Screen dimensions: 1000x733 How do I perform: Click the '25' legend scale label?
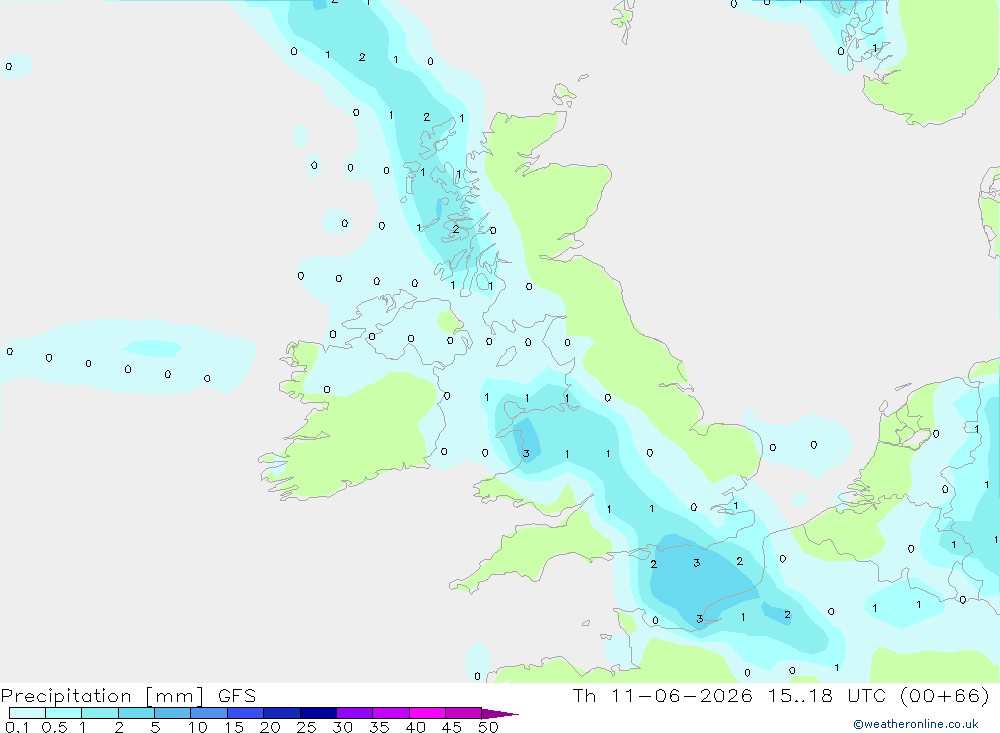(306, 727)
